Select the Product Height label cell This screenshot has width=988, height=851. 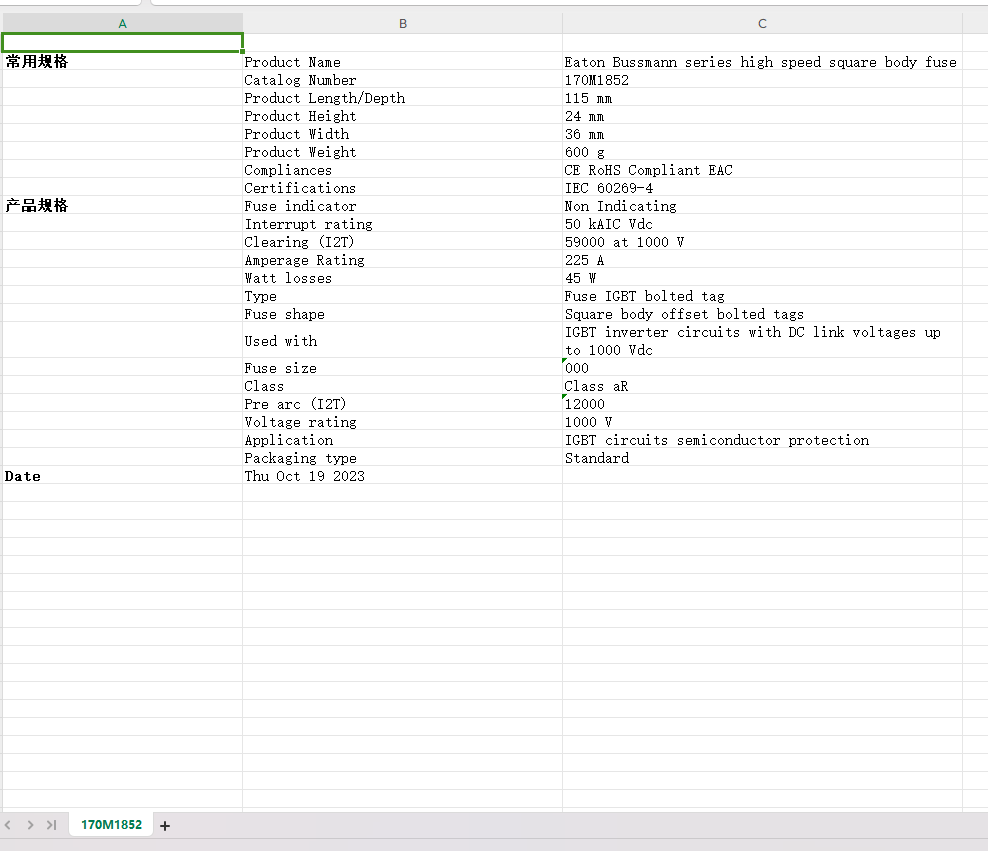coord(403,116)
